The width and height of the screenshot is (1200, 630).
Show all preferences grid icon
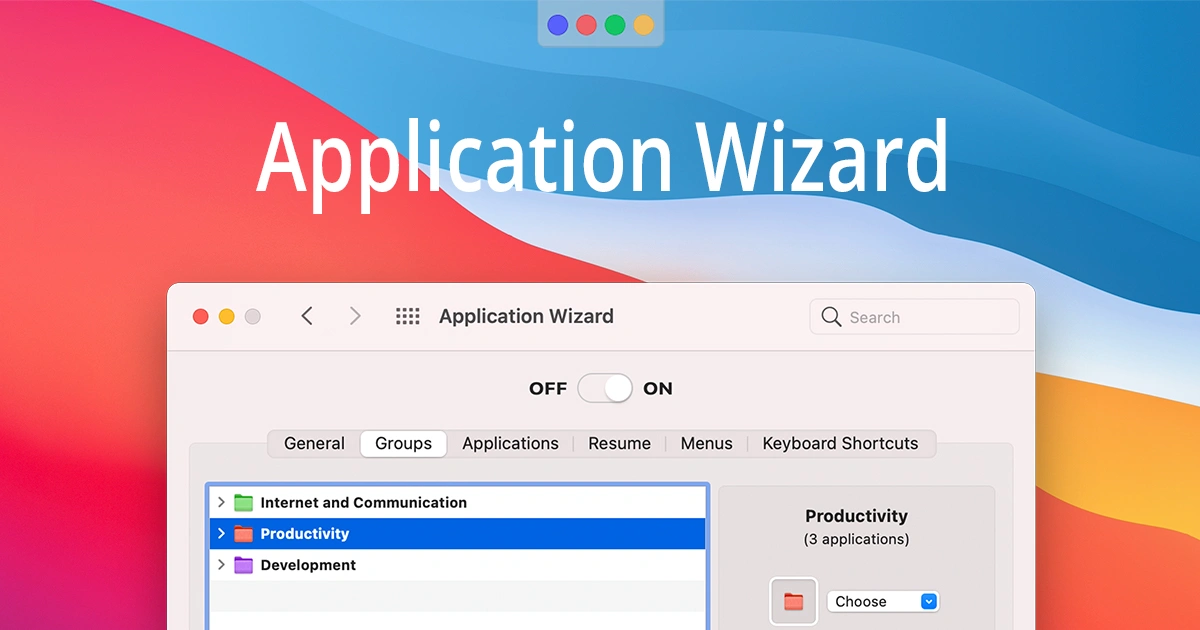[x=407, y=316]
